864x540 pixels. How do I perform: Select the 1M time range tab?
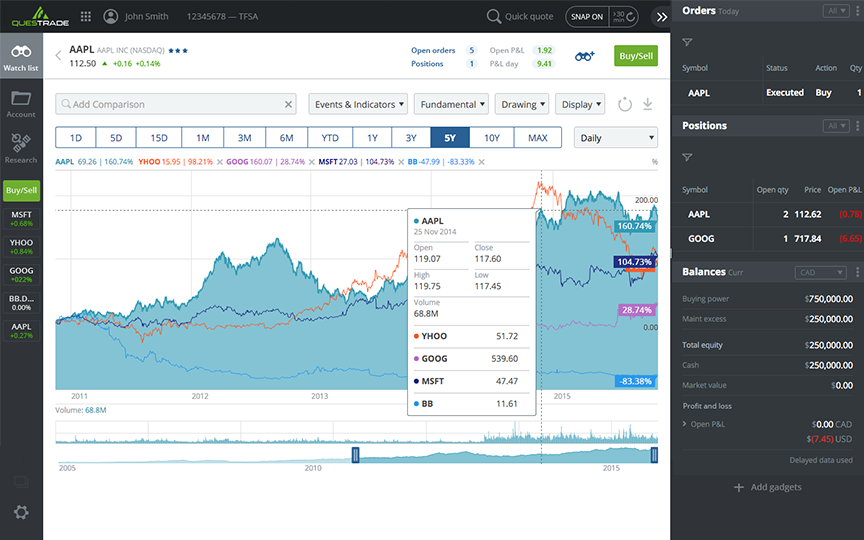(203, 138)
